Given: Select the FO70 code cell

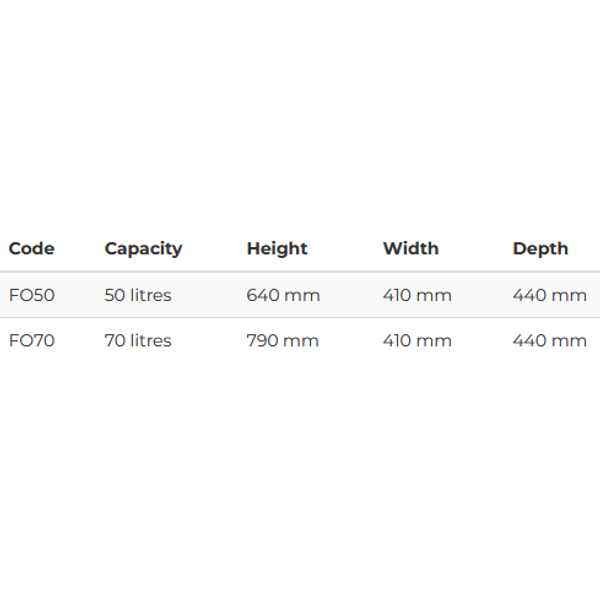Looking at the screenshot, I should point(32,341).
